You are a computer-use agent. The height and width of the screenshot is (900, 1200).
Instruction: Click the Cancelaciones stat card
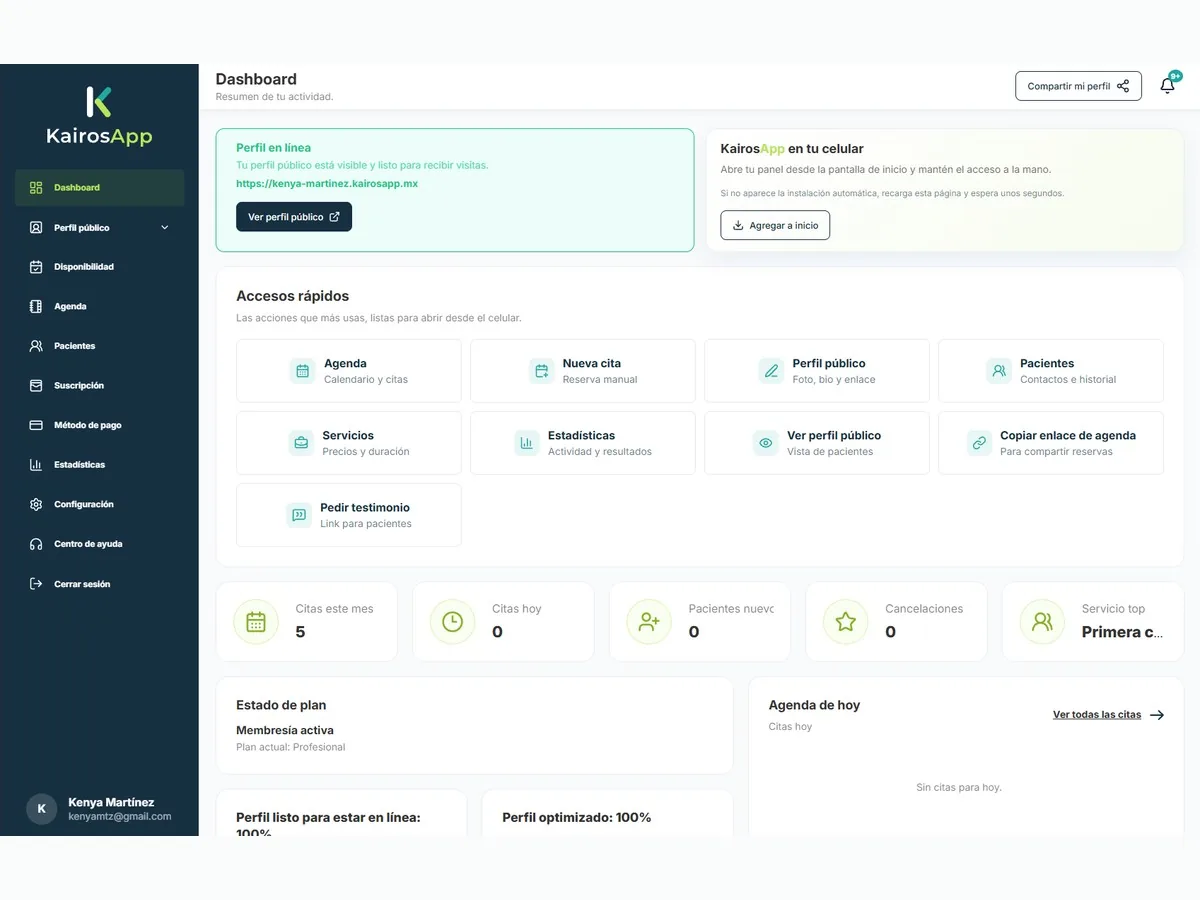(x=896, y=622)
